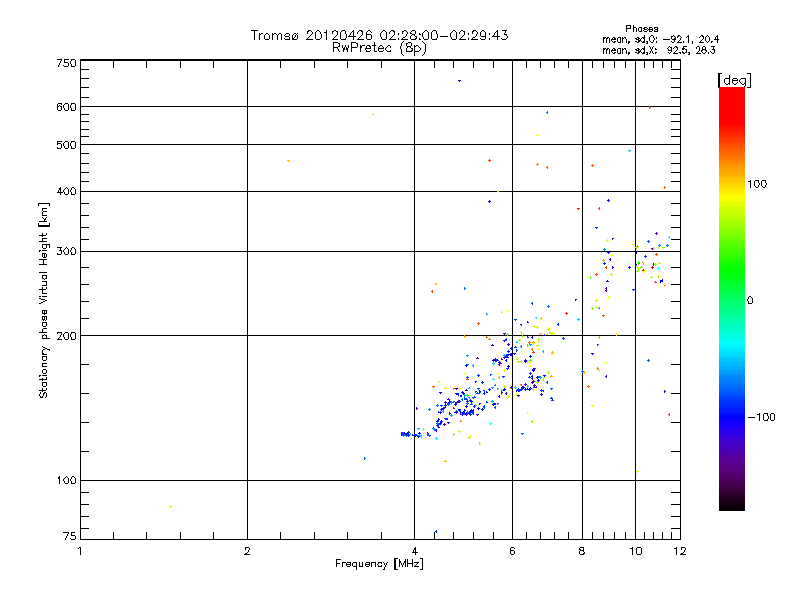Click the mean, sd,X phase values line
This screenshot has width=800, height=600.
coord(659,50)
